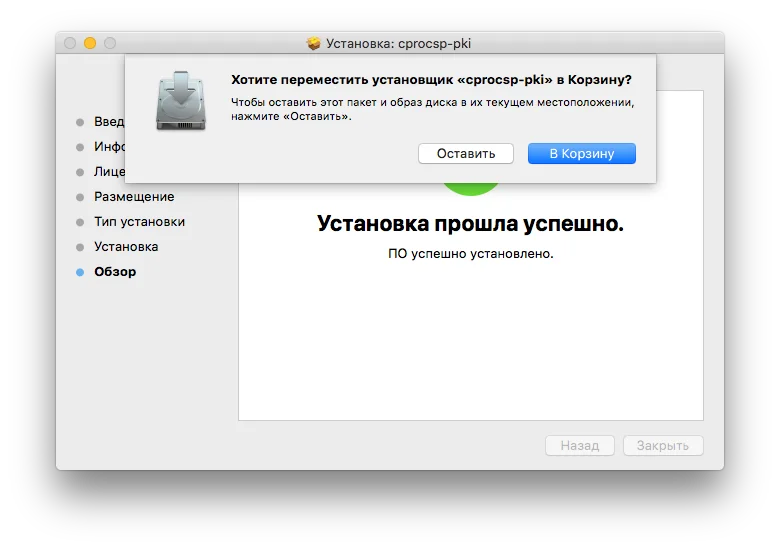Click the 'Закрыть' button

click(663, 446)
